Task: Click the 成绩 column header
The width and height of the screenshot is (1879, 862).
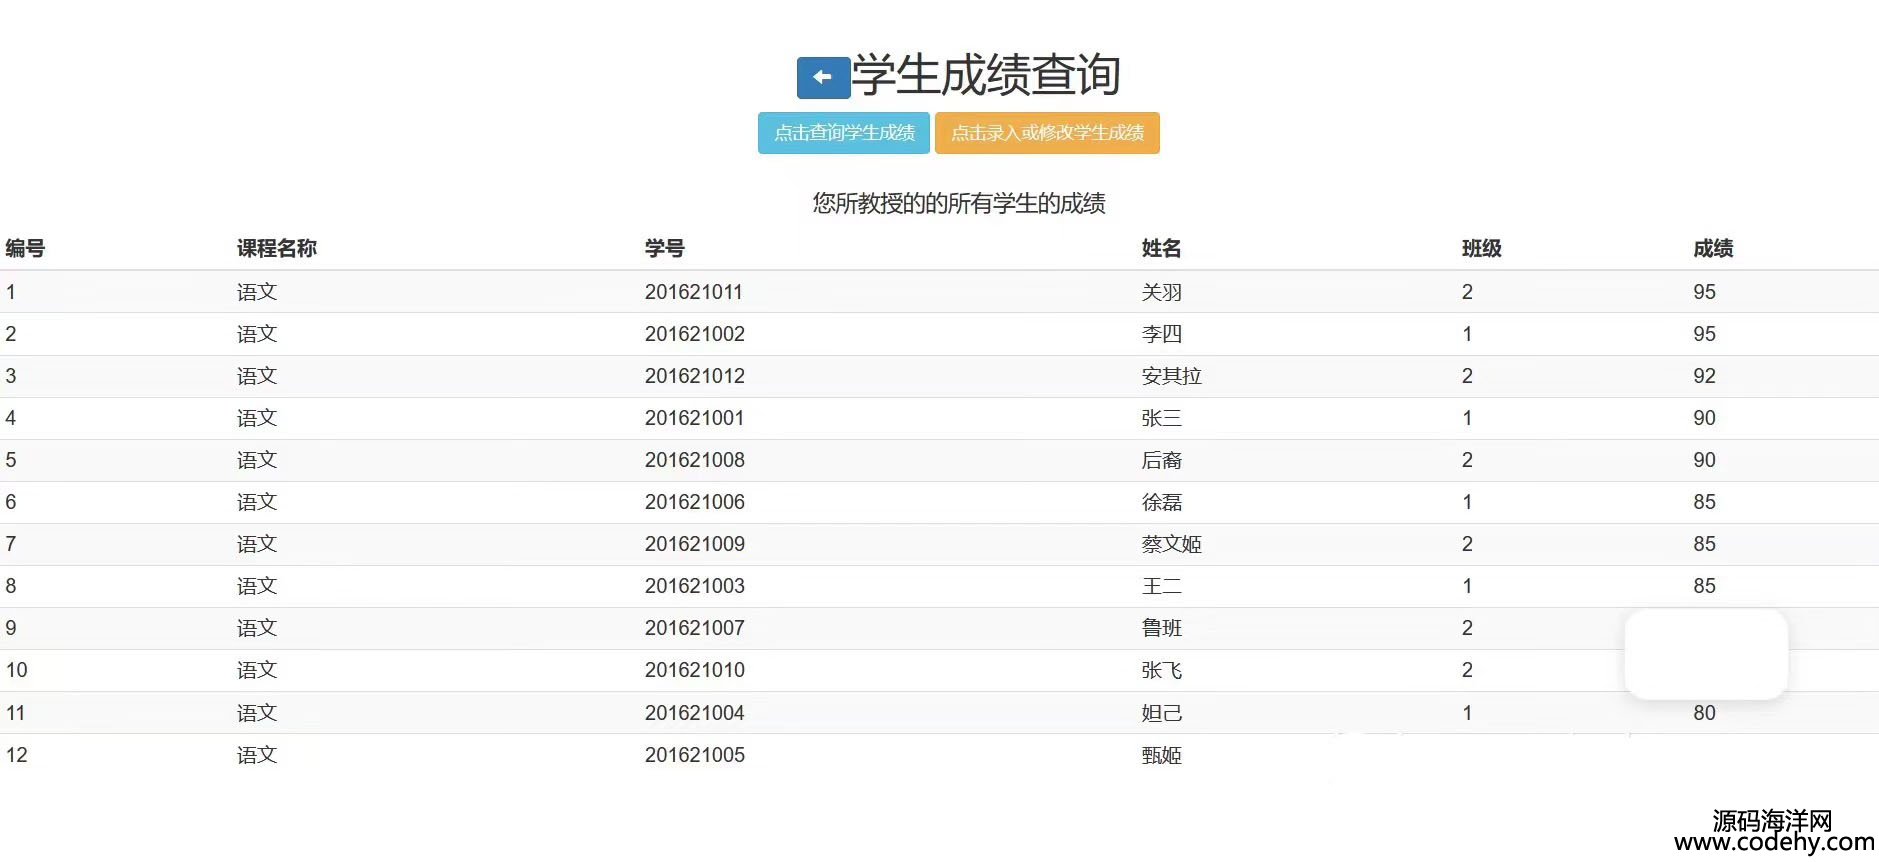Action: [1712, 249]
